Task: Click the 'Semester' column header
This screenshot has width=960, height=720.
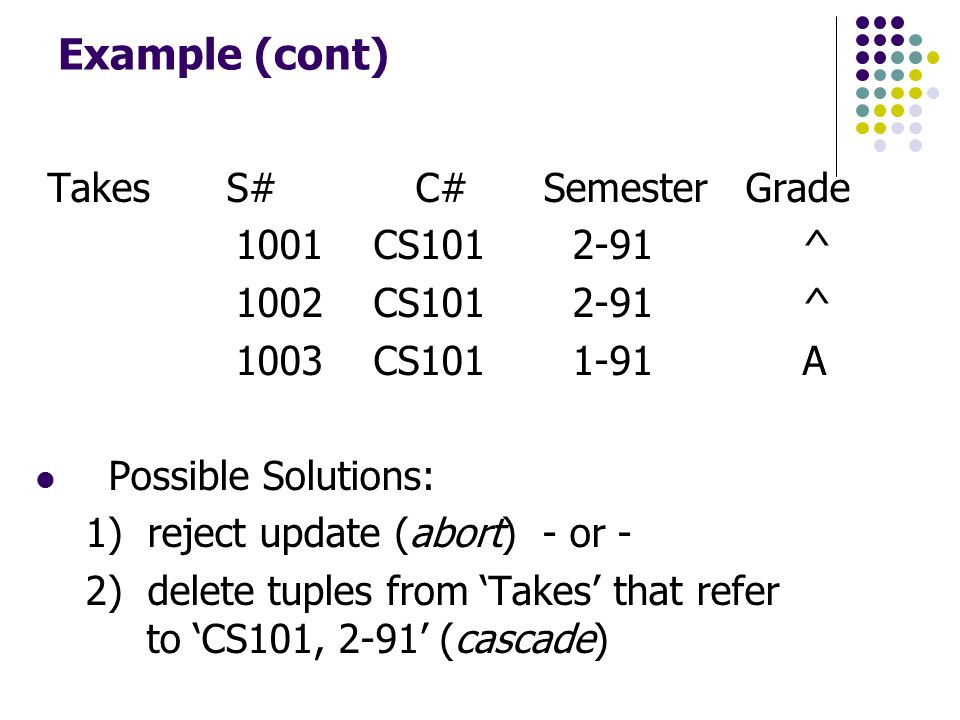Action: (625, 188)
